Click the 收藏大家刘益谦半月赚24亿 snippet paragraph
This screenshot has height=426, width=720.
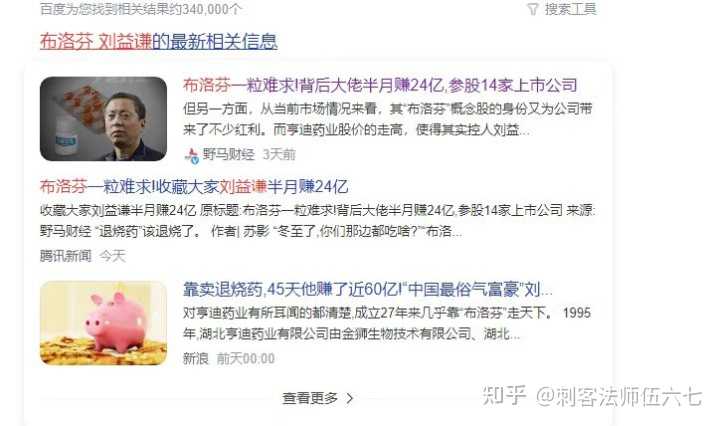point(318,221)
